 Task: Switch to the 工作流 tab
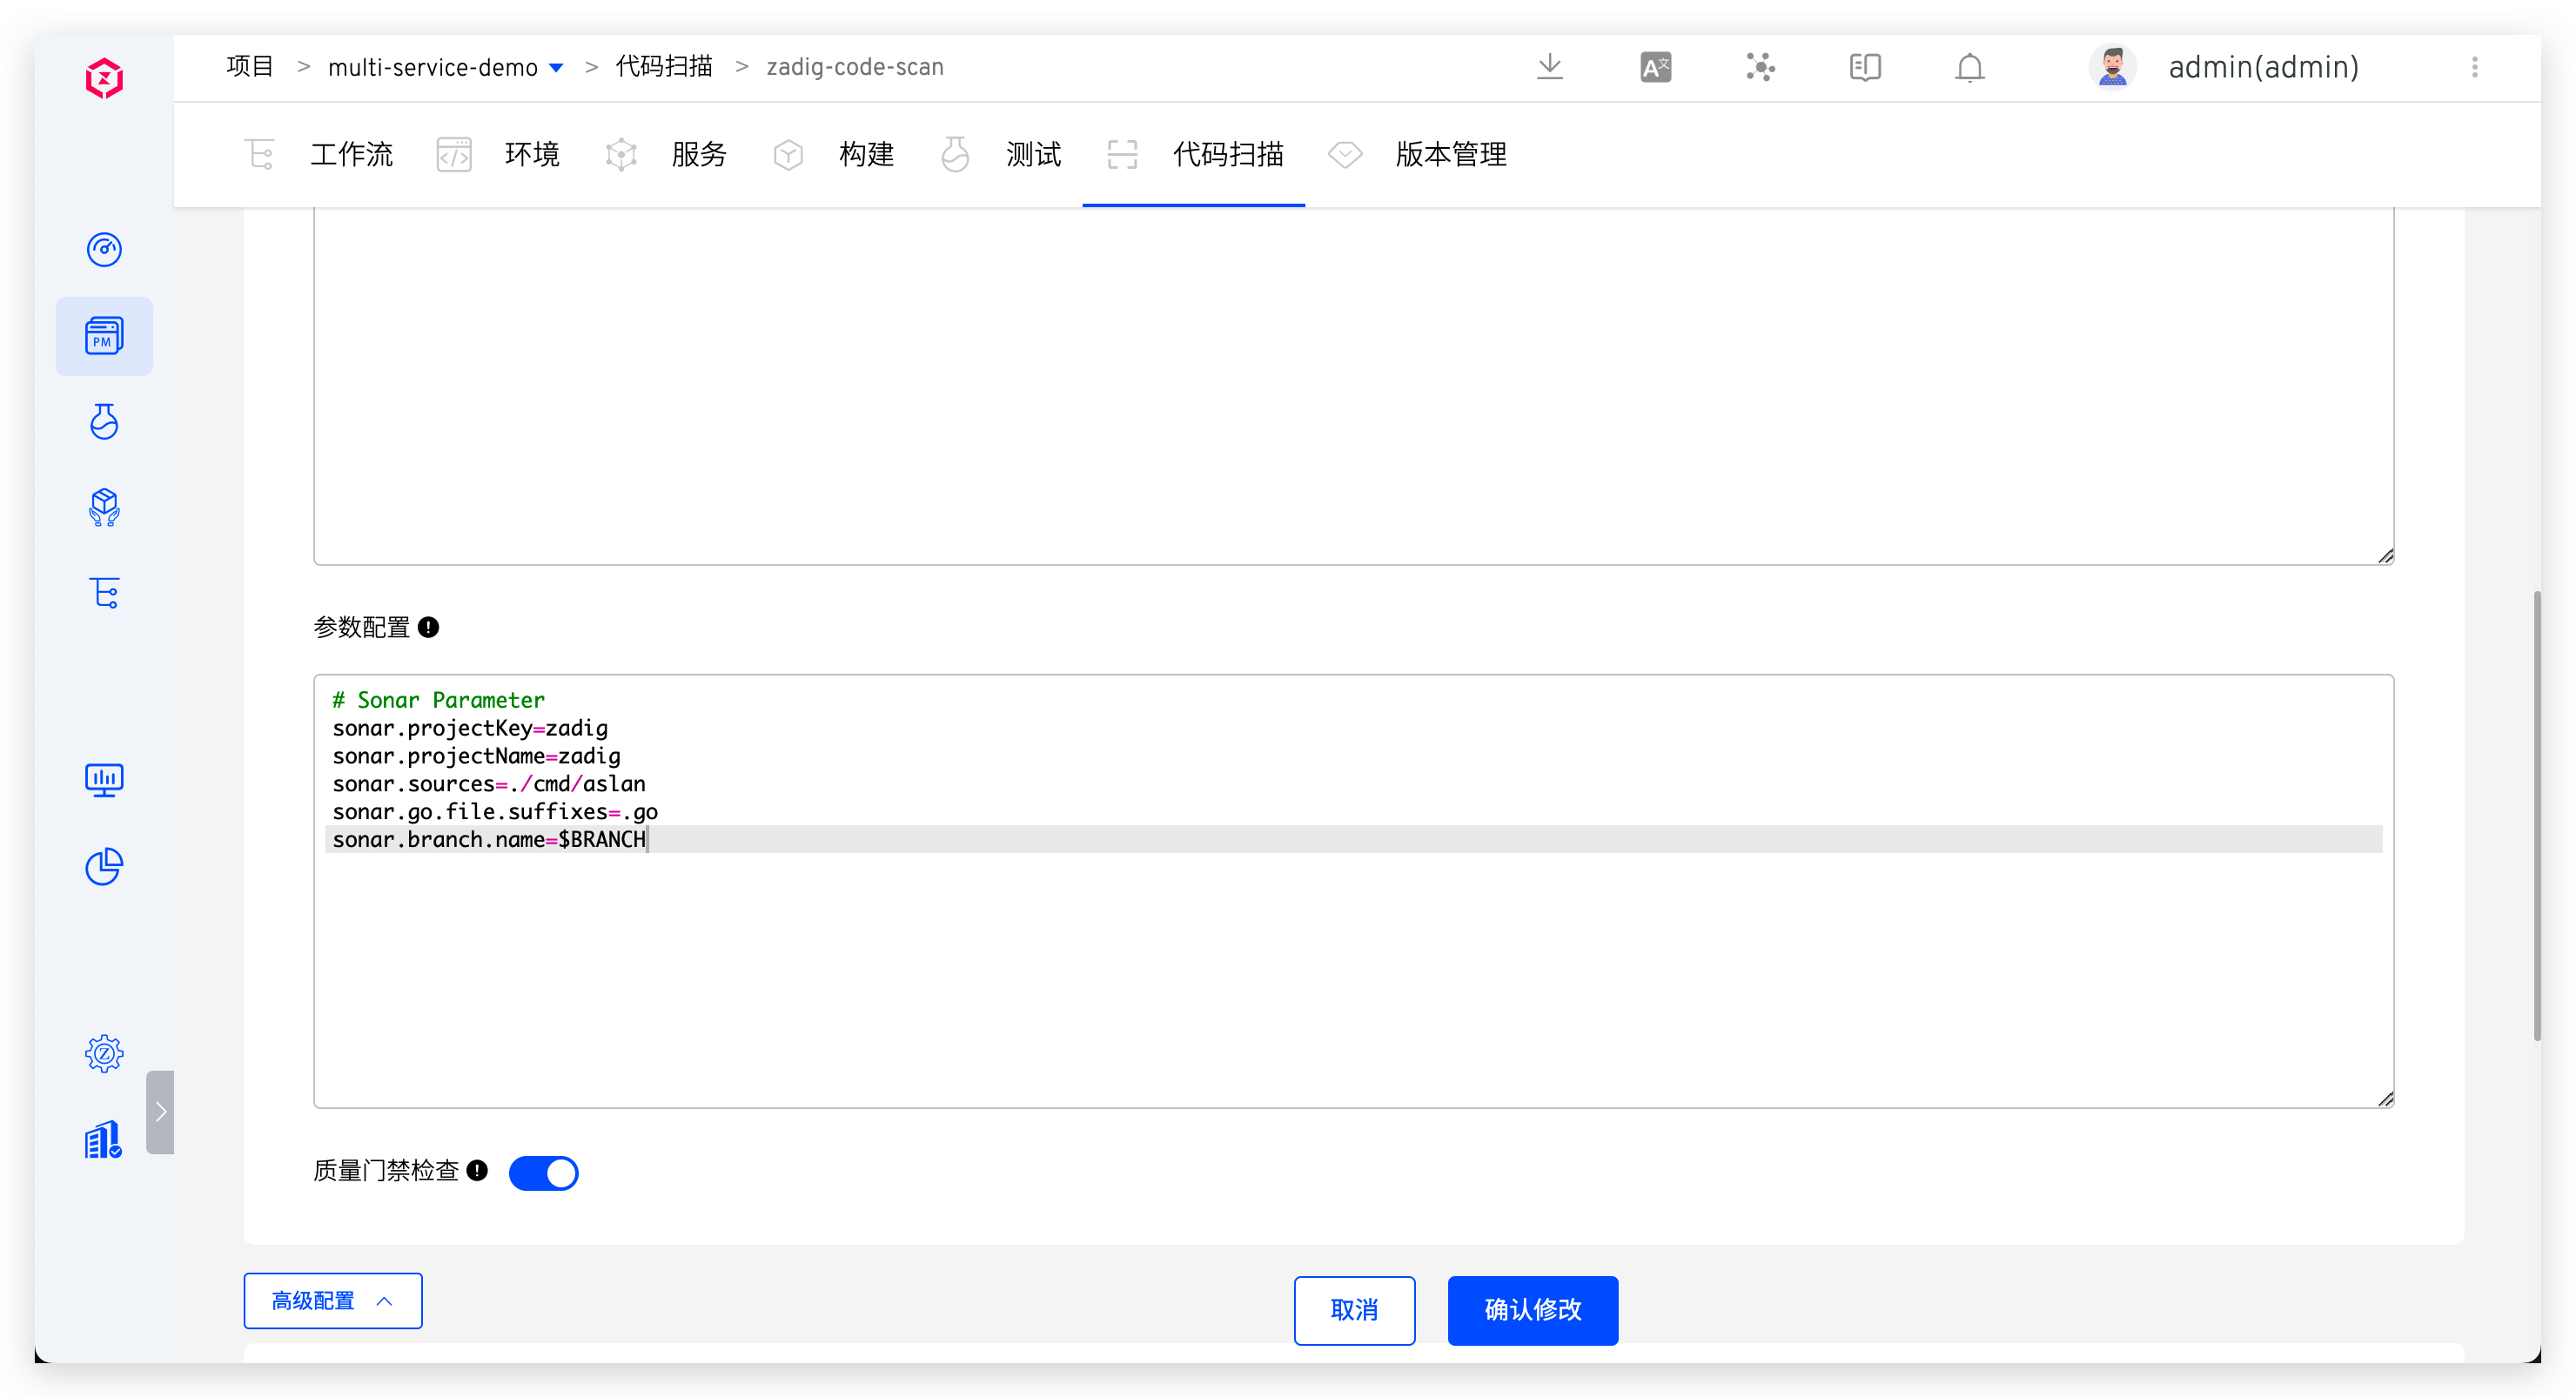(350, 154)
